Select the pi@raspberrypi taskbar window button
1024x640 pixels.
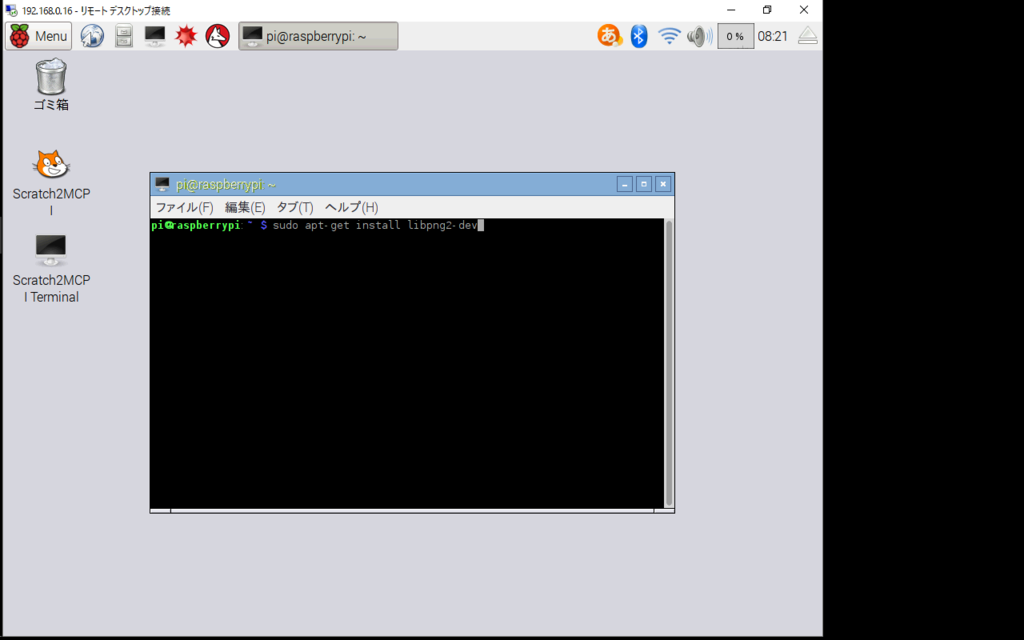(x=318, y=36)
